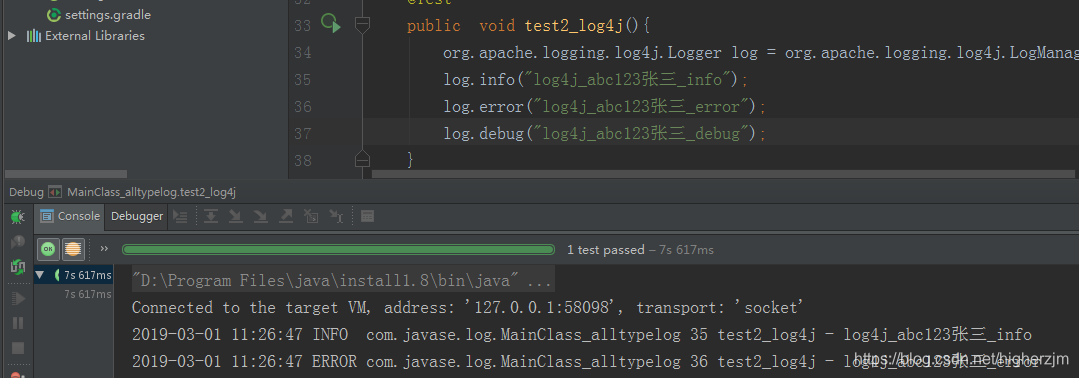
Task: Click the Evaluate Expression calculator icon
Action: pyautogui.click(x=367, y=216)
